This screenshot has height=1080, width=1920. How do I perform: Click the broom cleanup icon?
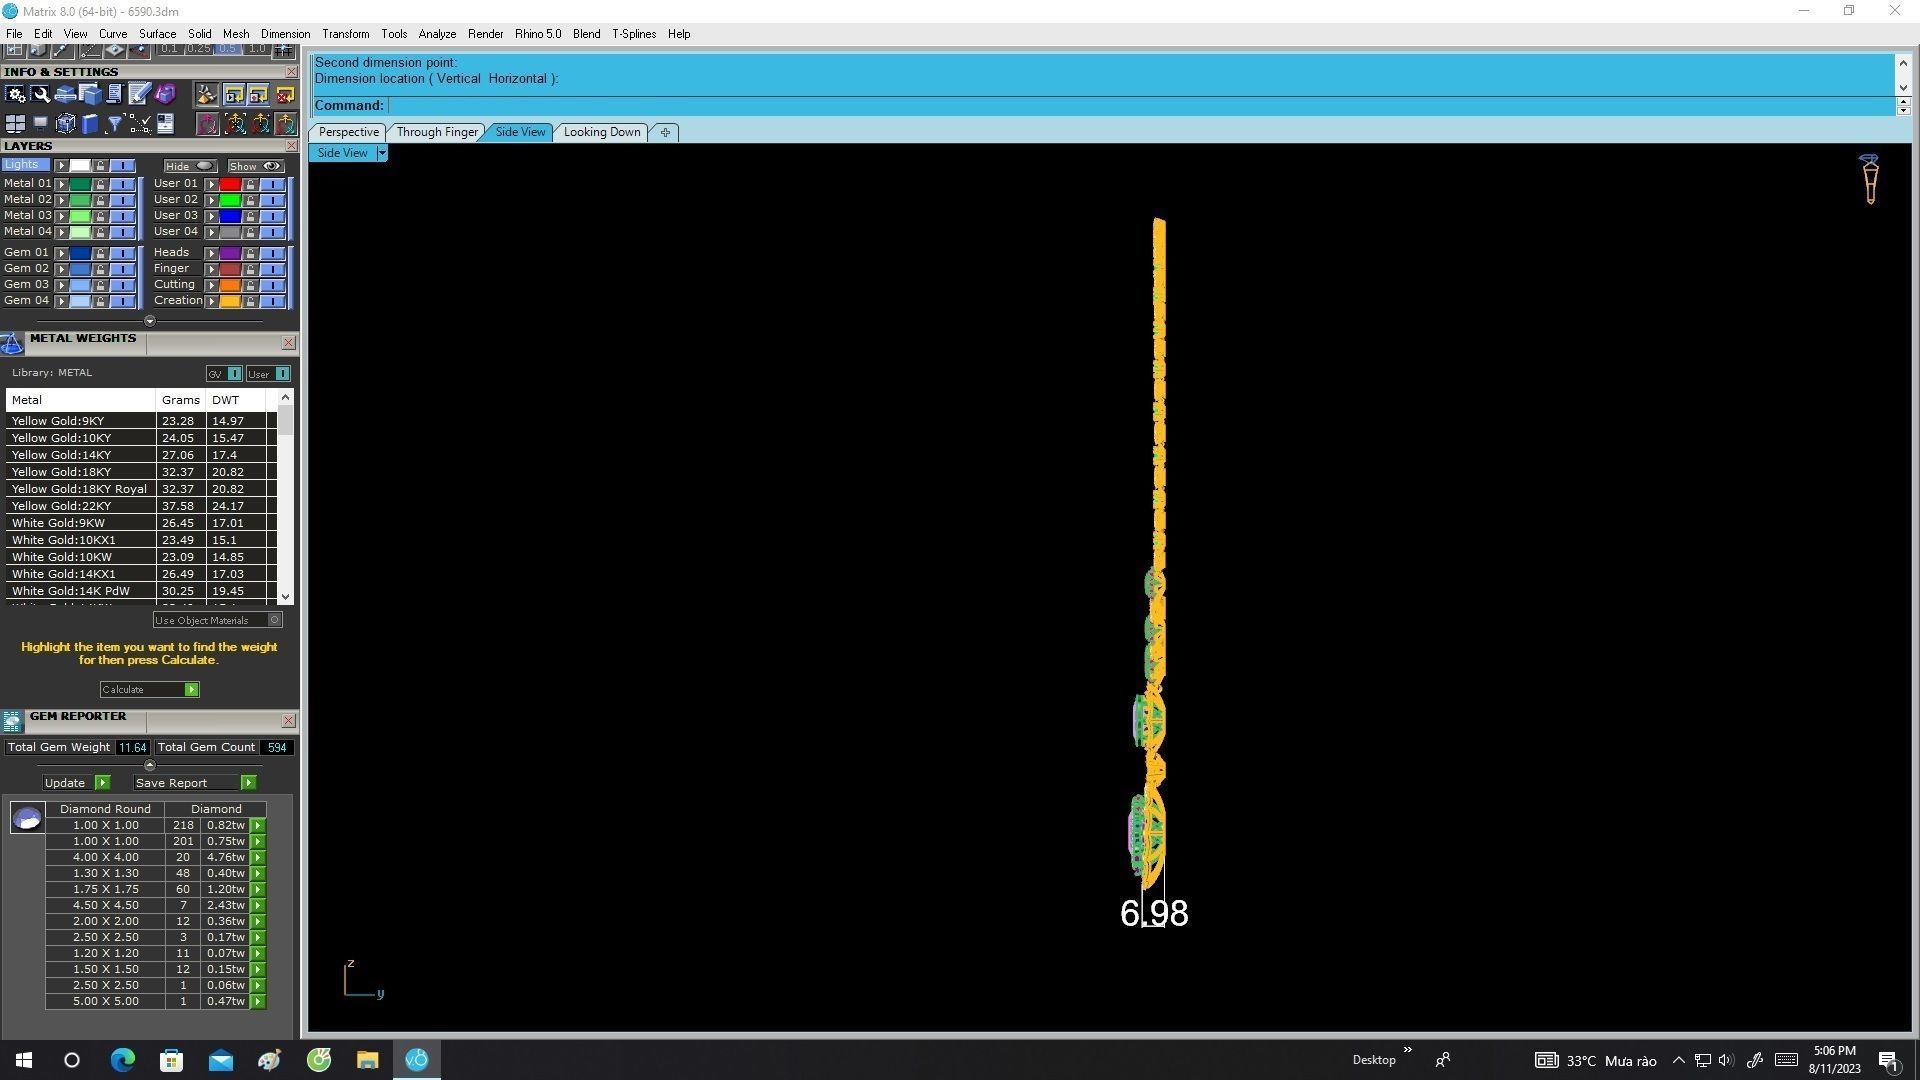207,95
